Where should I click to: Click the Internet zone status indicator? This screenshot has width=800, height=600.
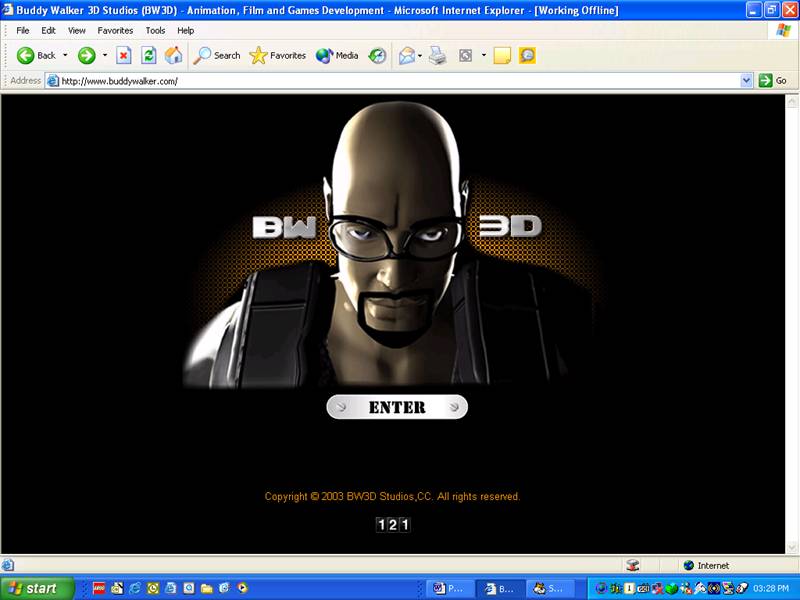[x=707, y=565]
